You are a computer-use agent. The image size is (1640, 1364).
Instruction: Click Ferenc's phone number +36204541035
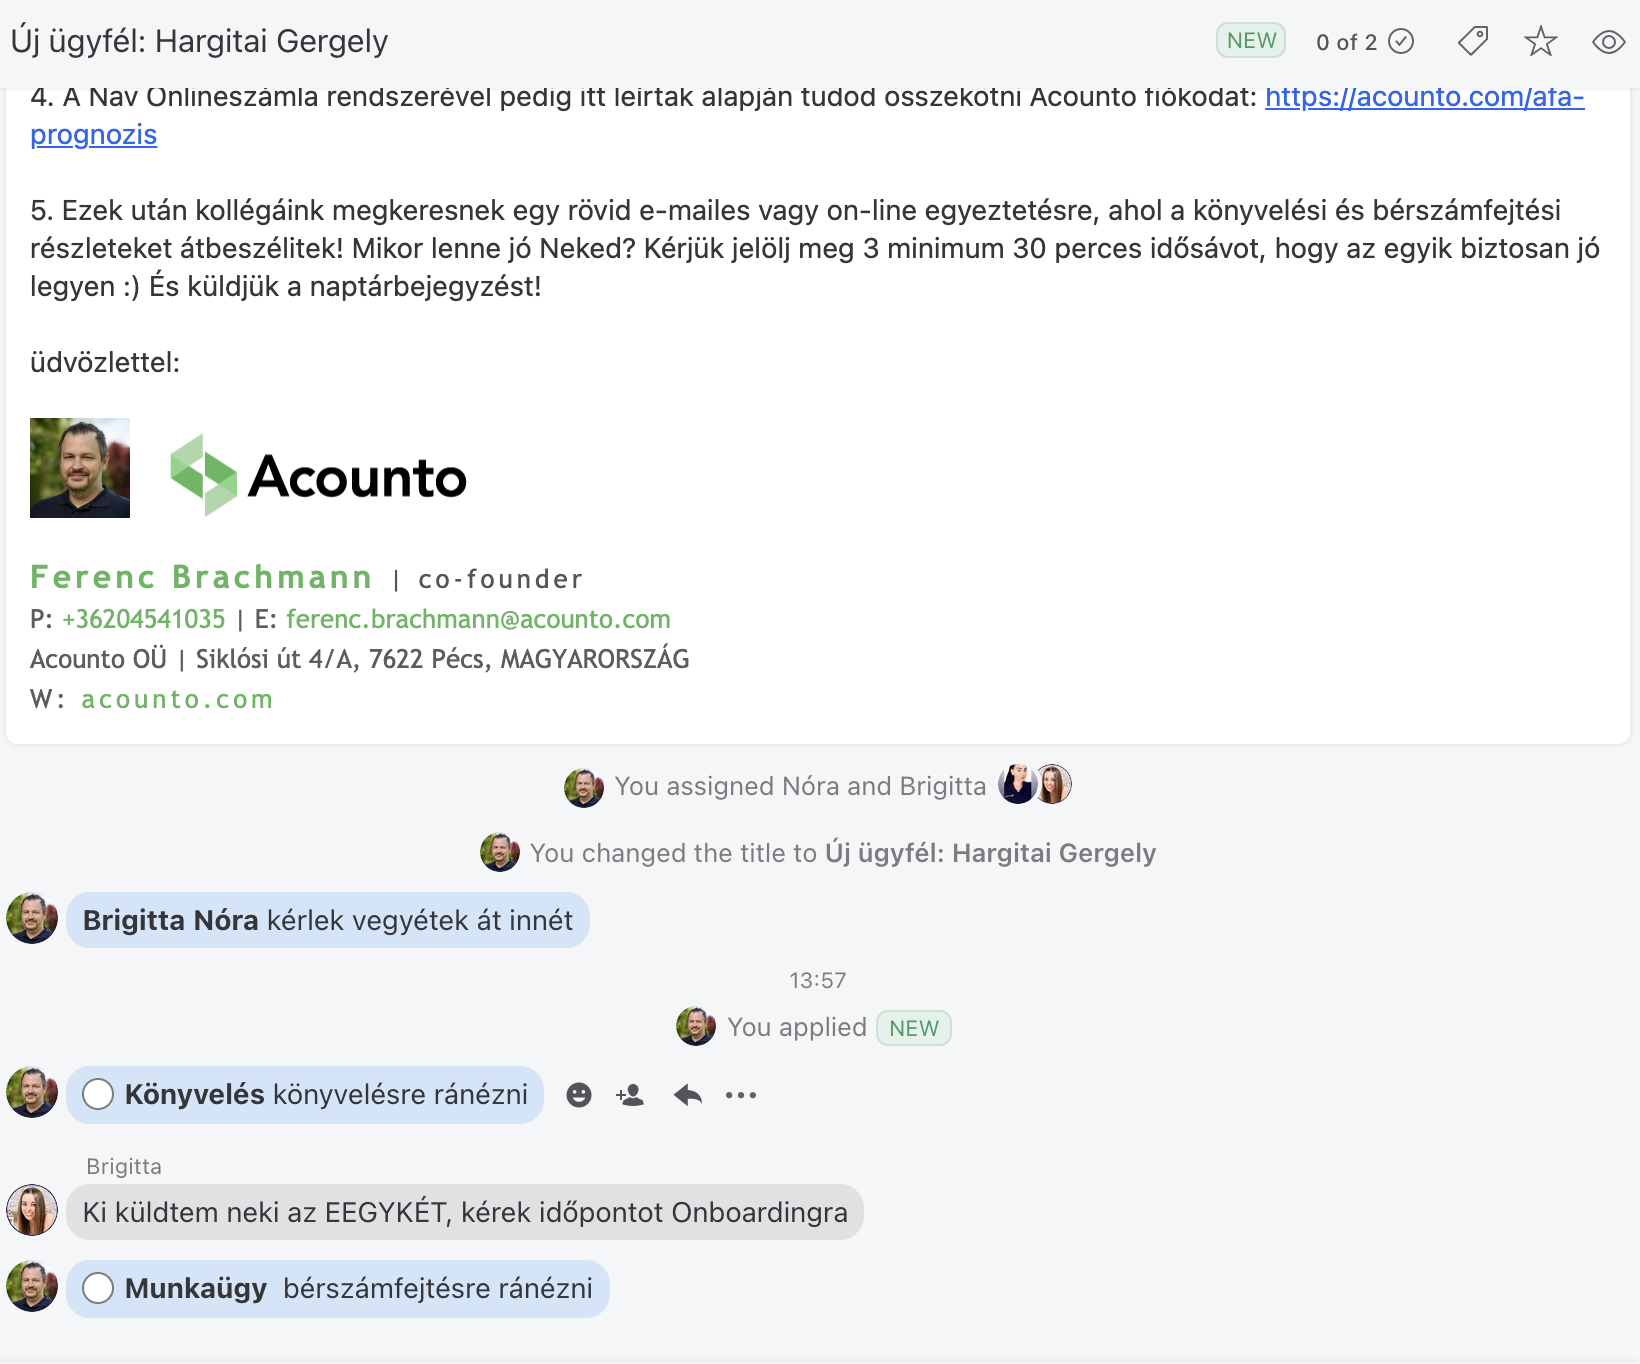tap(144, 619)
